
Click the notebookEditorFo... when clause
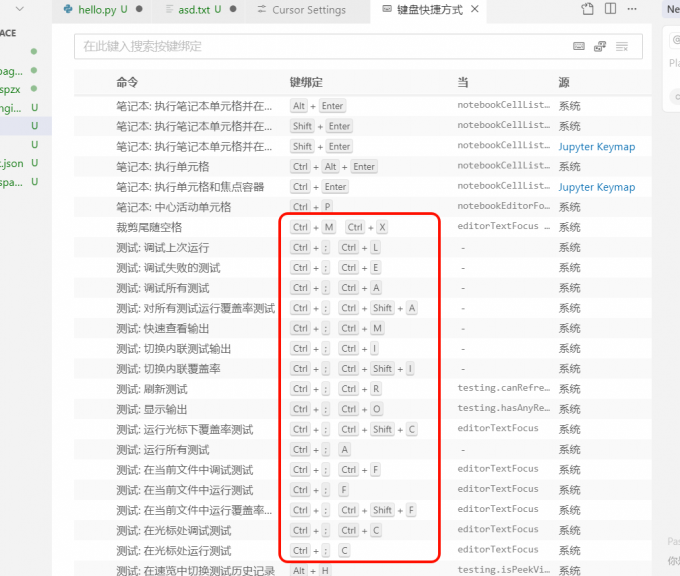pyautogui.click(x=503, y=206)
